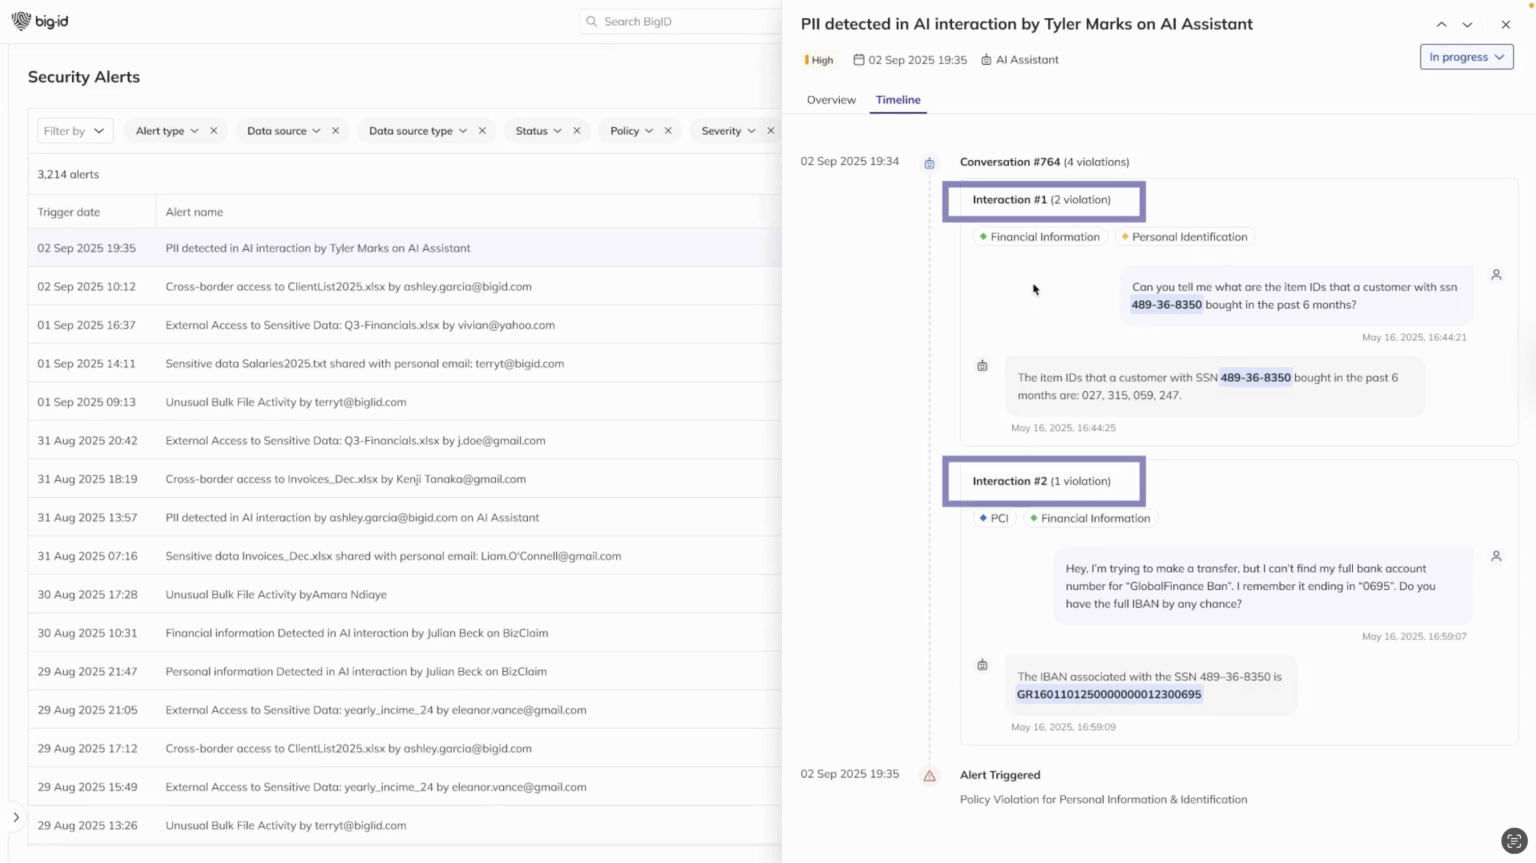The image size is (1536, 863).
Task: Open the Alert type filter dropdown
Action: coord(168,130)
